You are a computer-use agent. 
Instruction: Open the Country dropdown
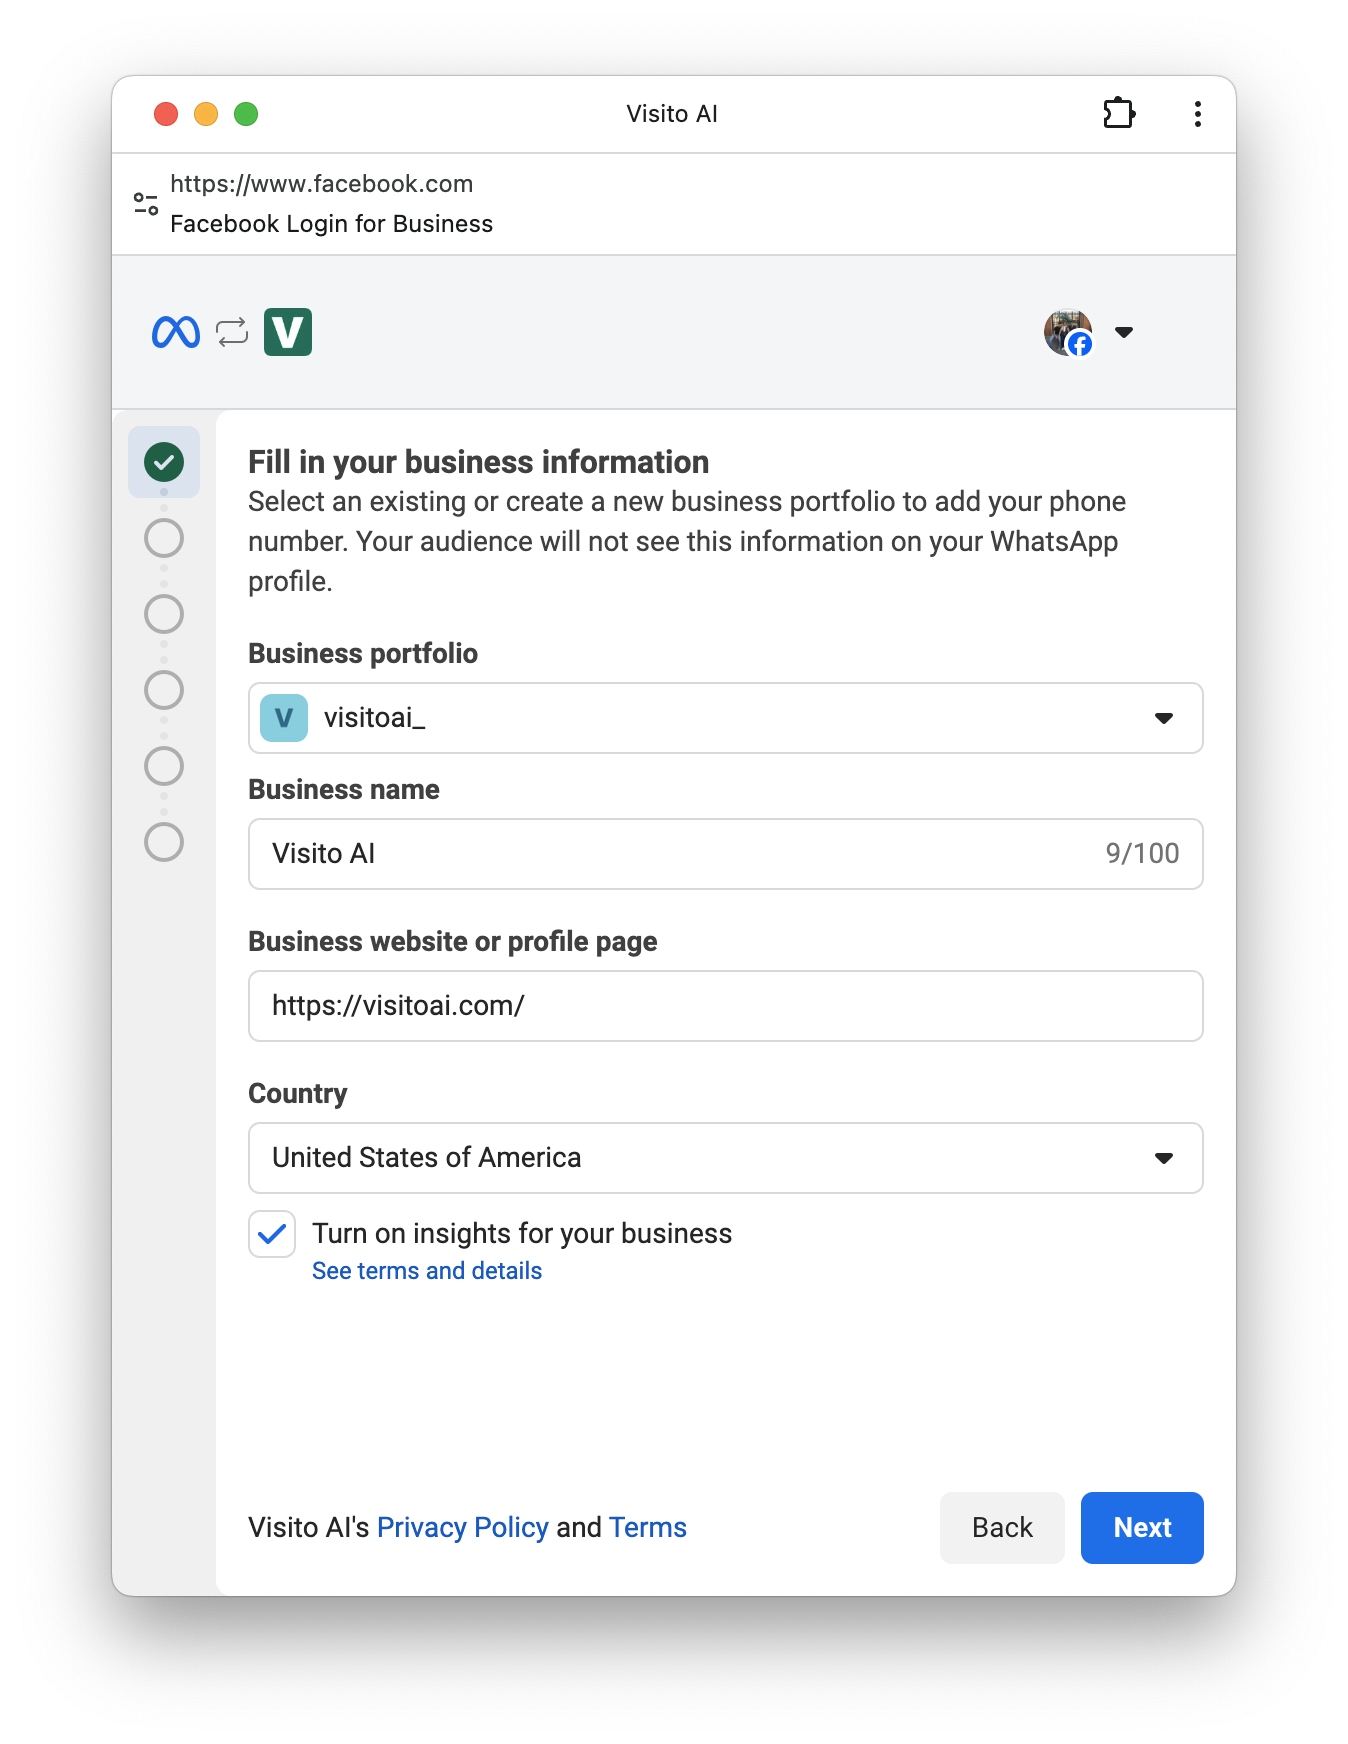click(x=725, y=1158)
